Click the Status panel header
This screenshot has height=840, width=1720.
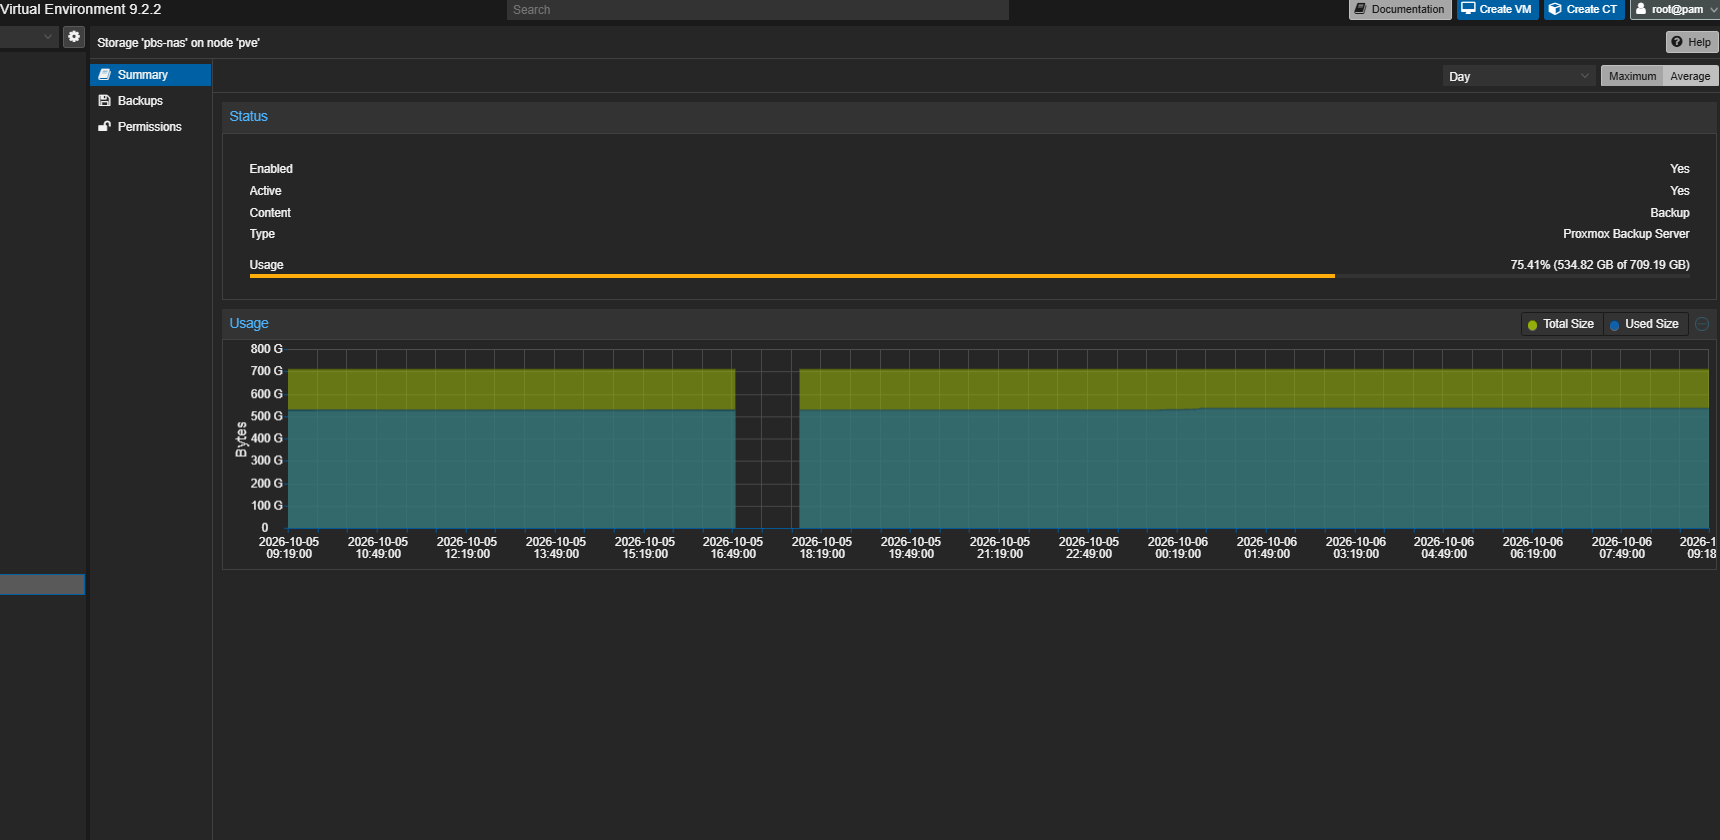click(x=969, y=117)
